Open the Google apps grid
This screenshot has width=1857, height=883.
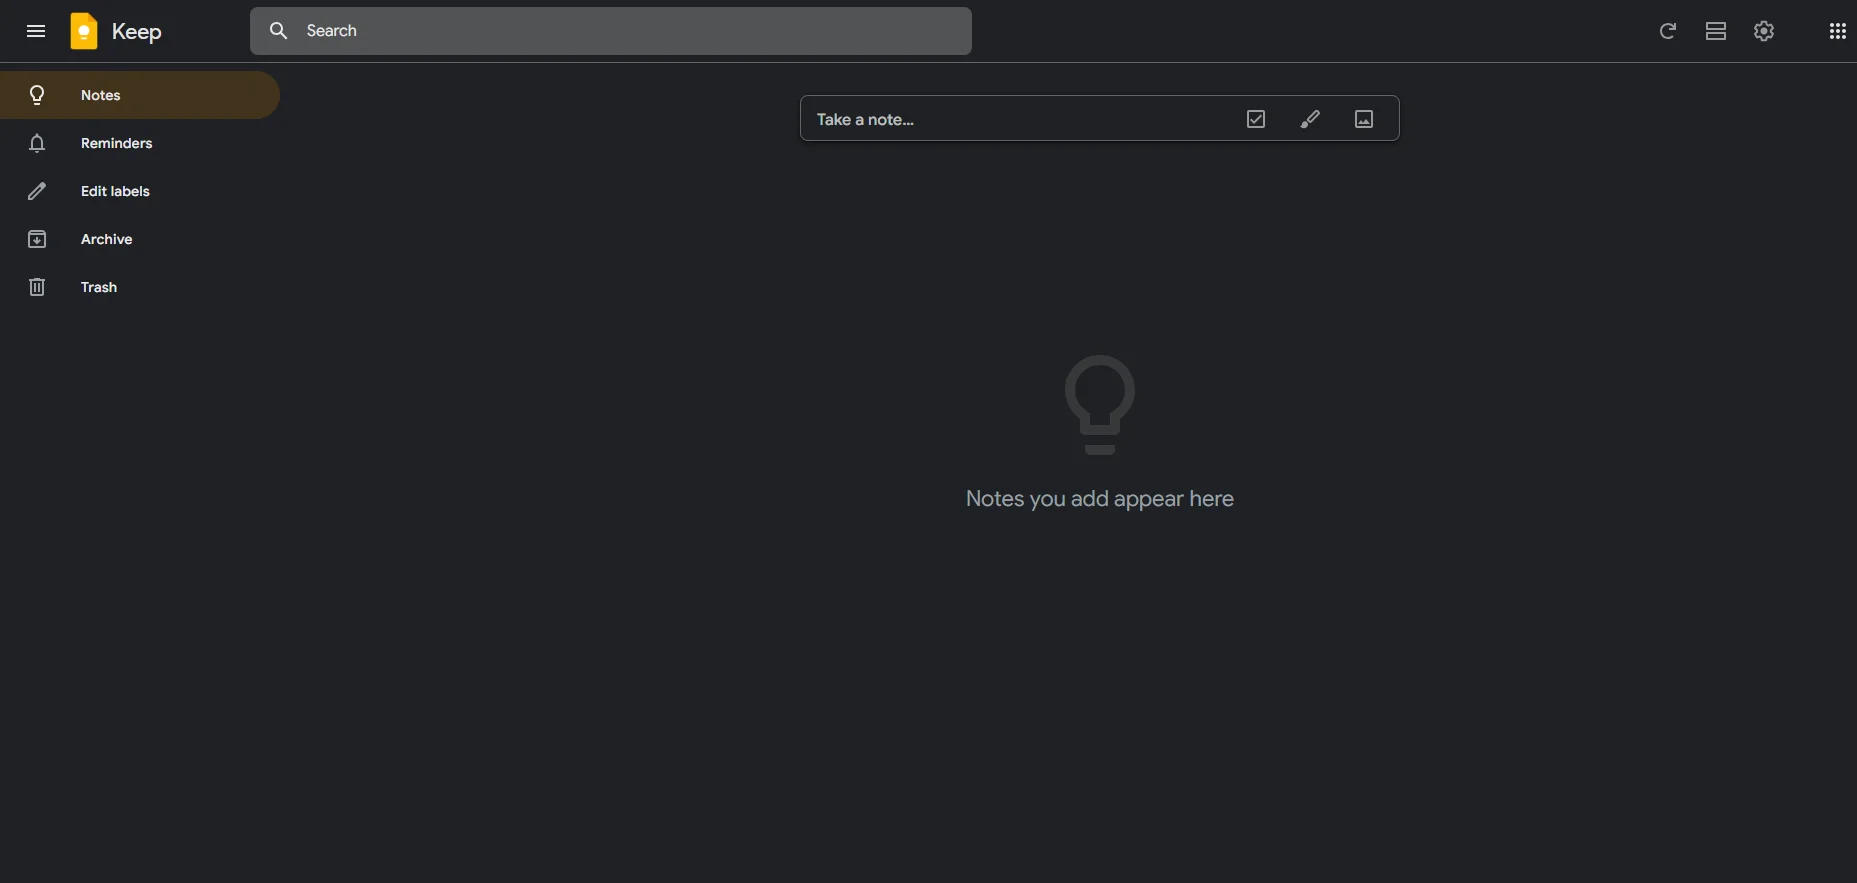pyautogui.click(x=1838, y=31)
